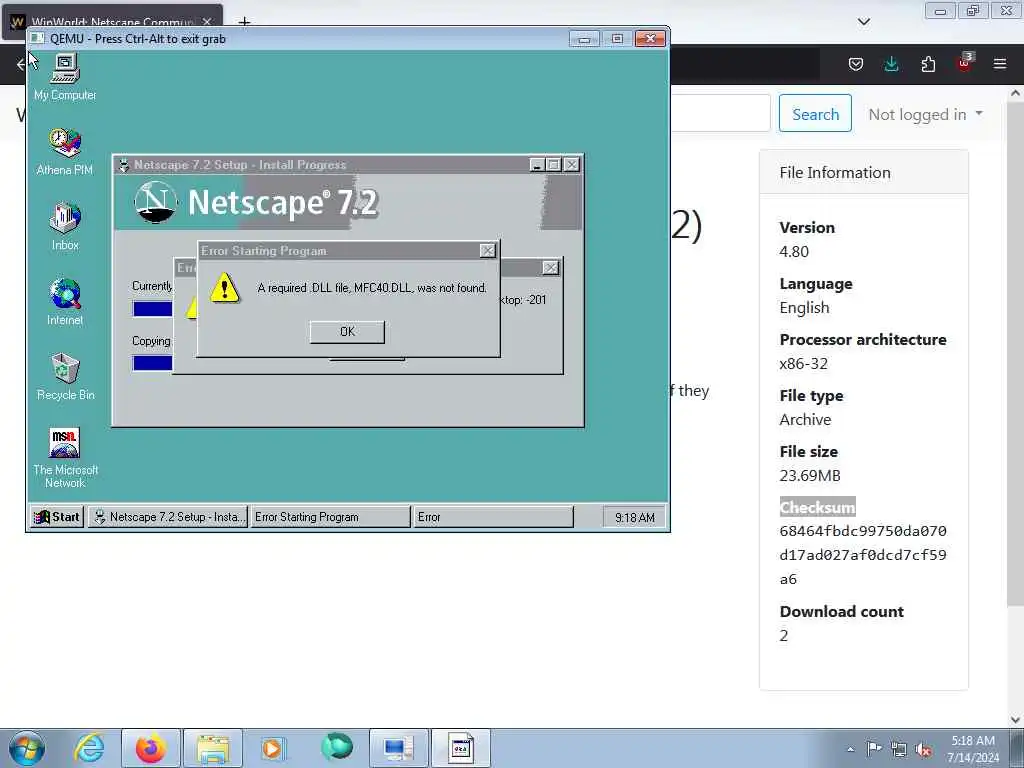
Task: Close the WinWorld Netscape tab
Action: coord(207,22)
